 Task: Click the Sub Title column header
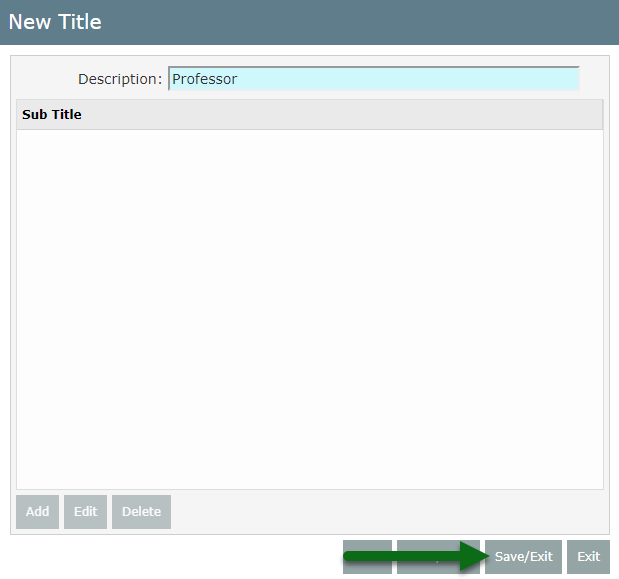coord(310,114)
